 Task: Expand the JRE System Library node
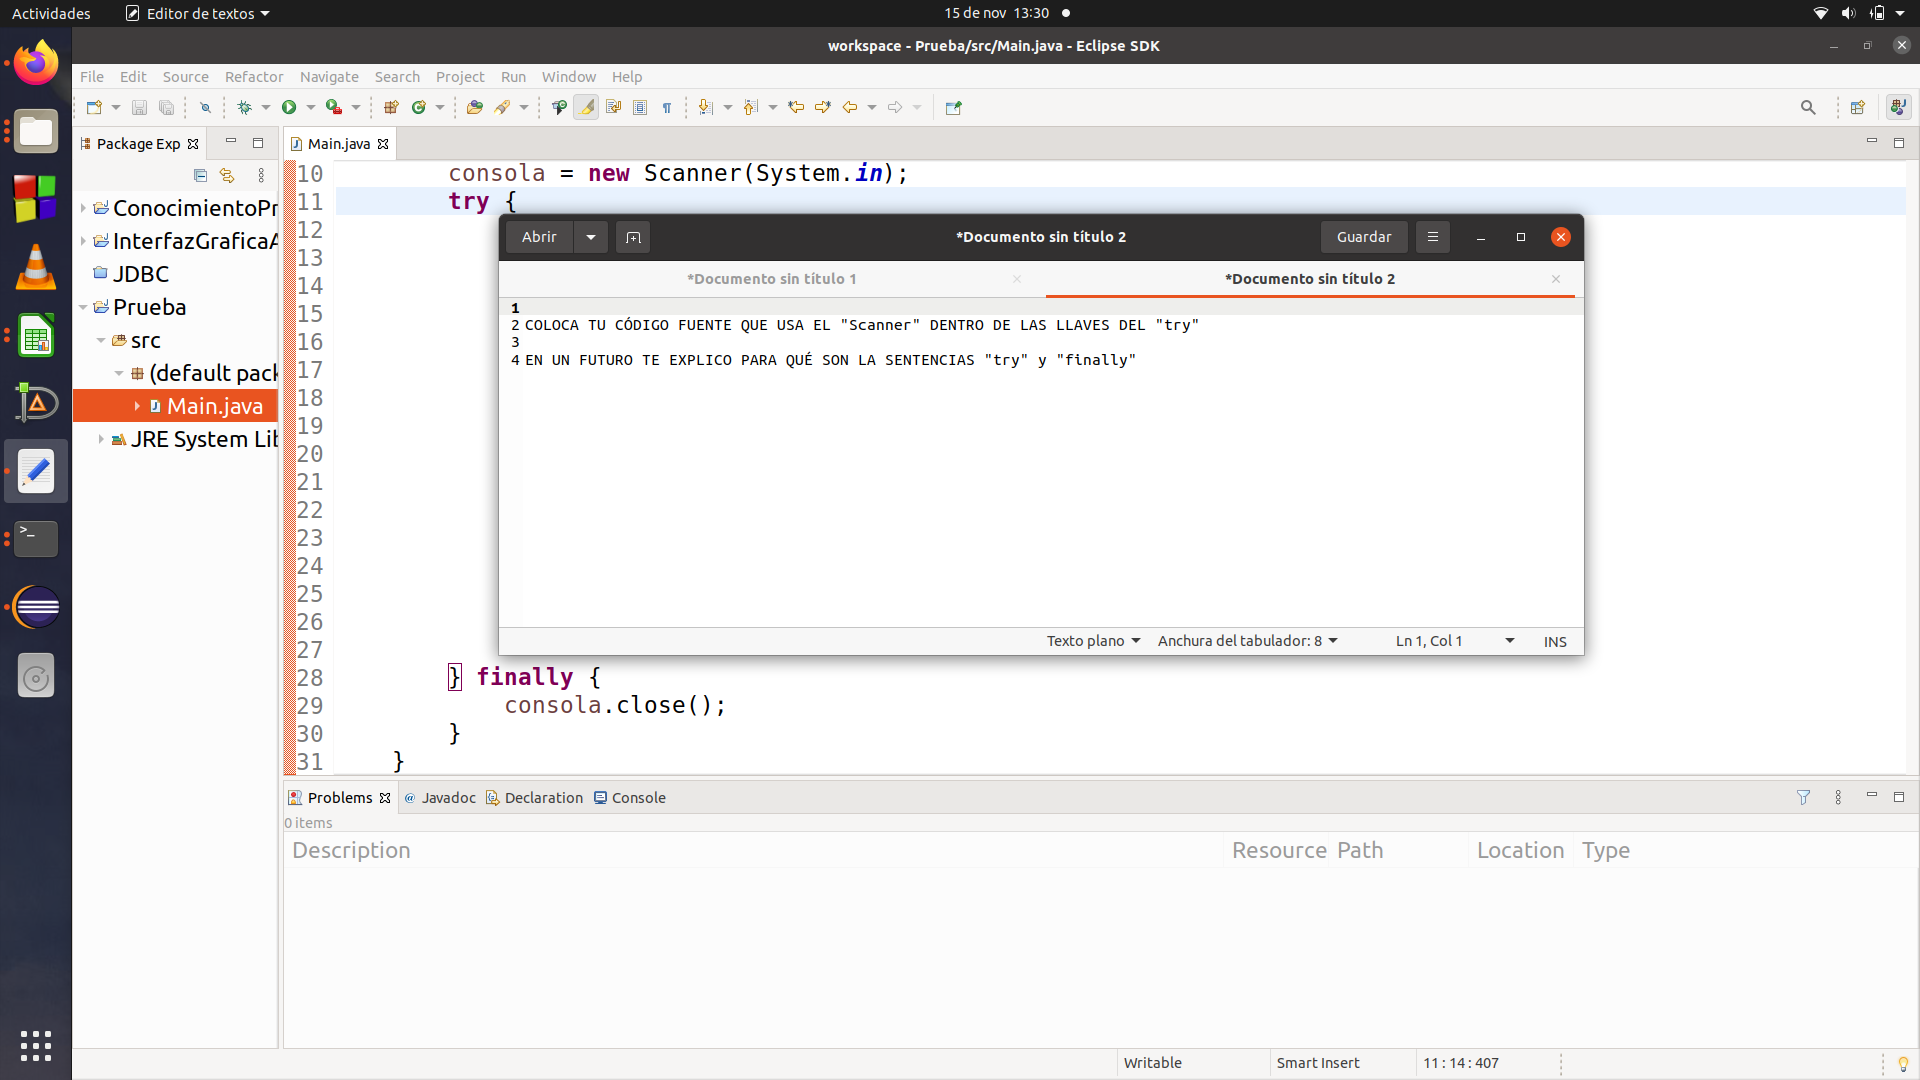click(101, 440)
